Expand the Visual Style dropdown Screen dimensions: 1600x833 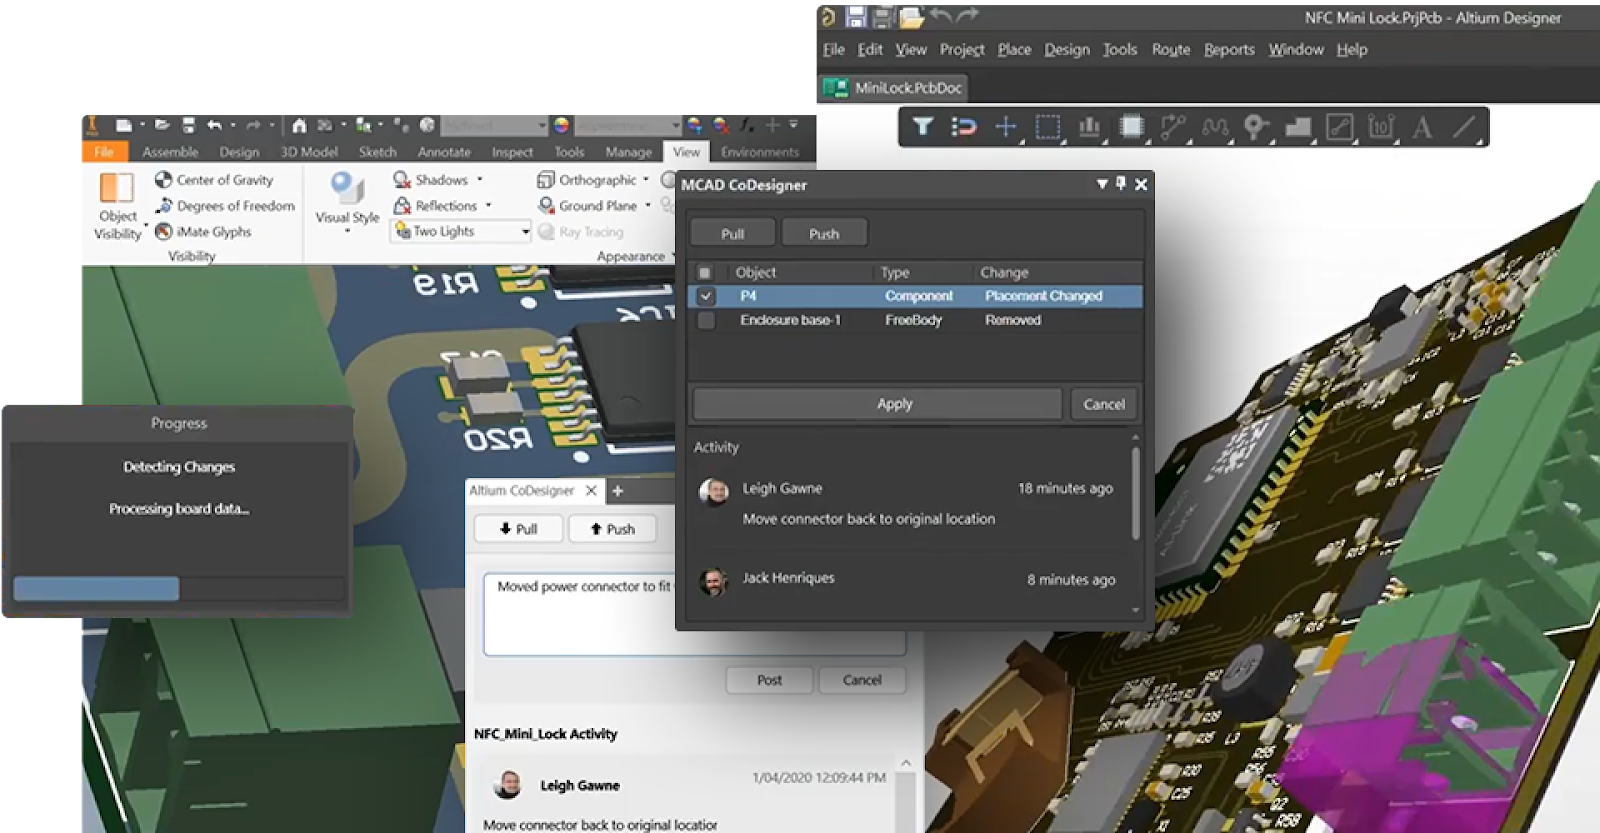(347, 231)
